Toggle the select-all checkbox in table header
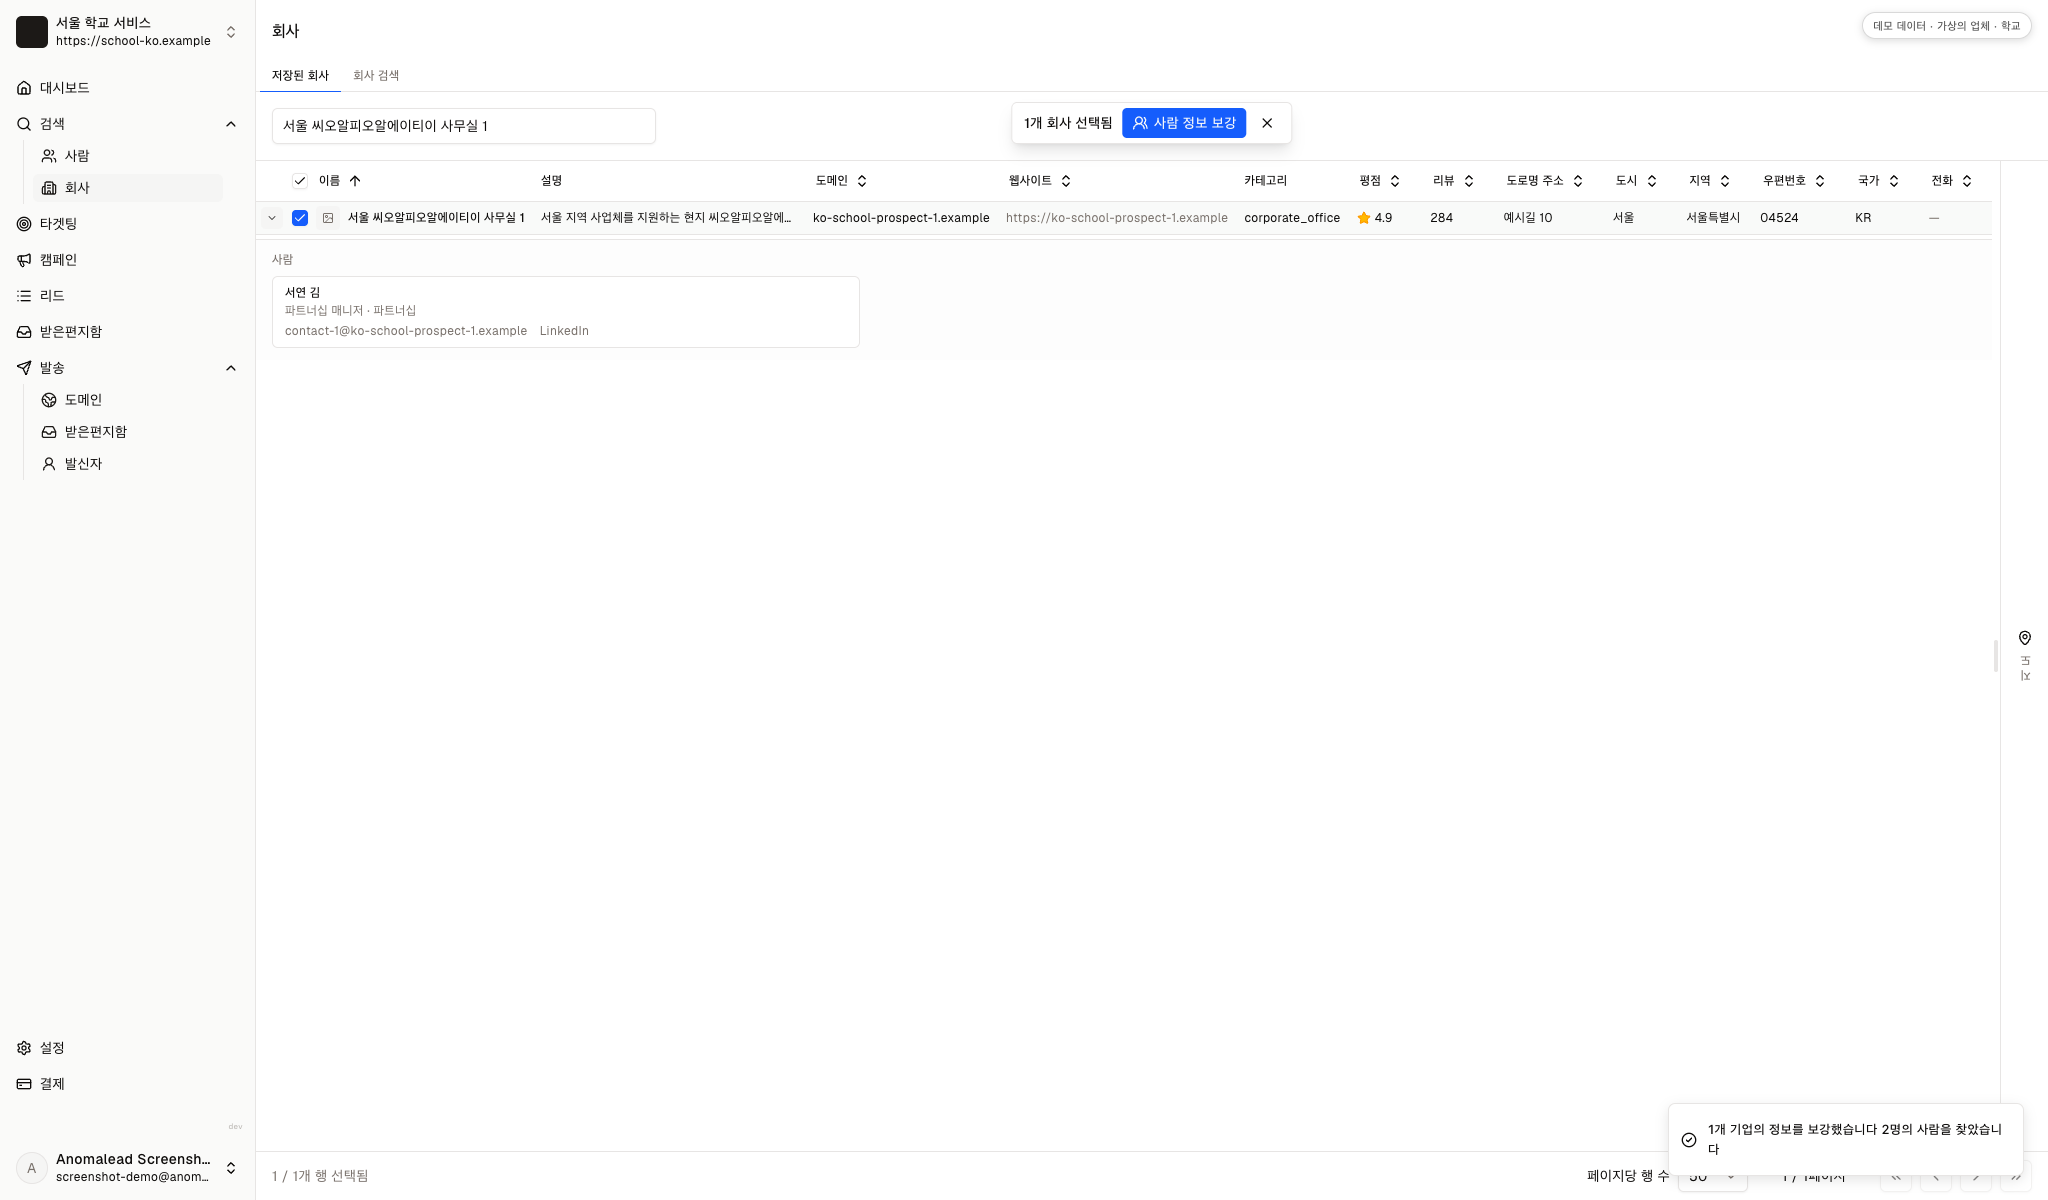The height and width of the screenshot is (1200, 2048). [300, 181]
